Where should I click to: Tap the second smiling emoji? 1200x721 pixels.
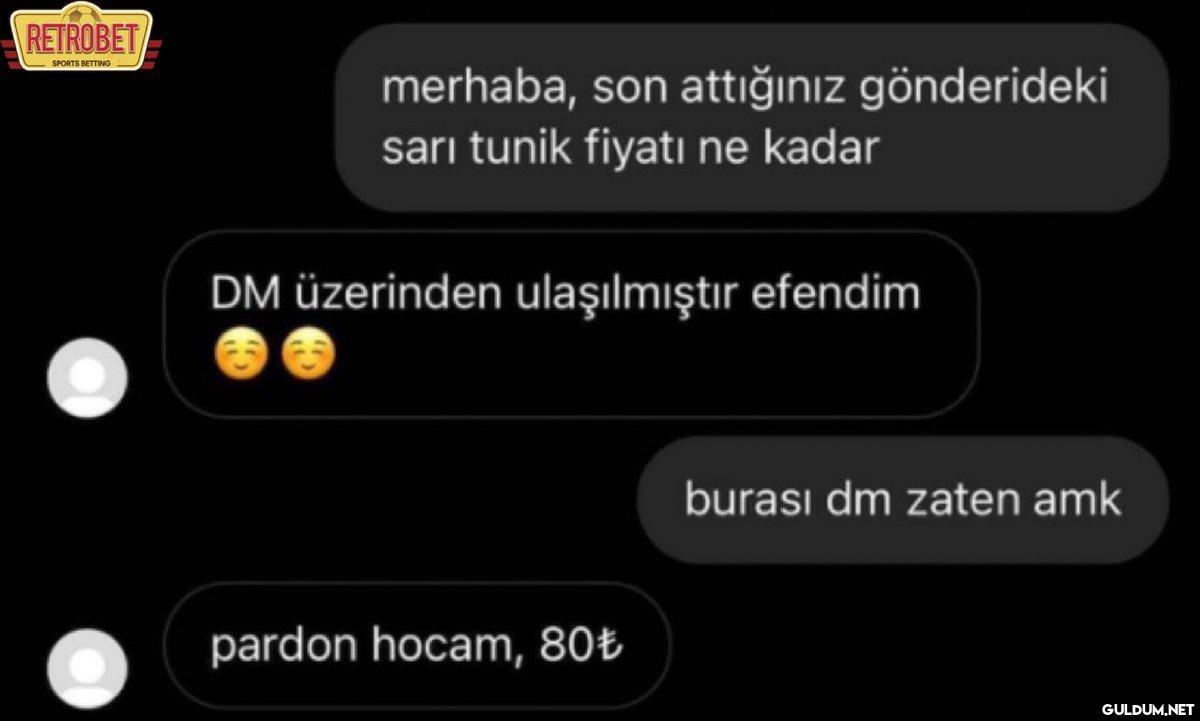pos(309,357)
